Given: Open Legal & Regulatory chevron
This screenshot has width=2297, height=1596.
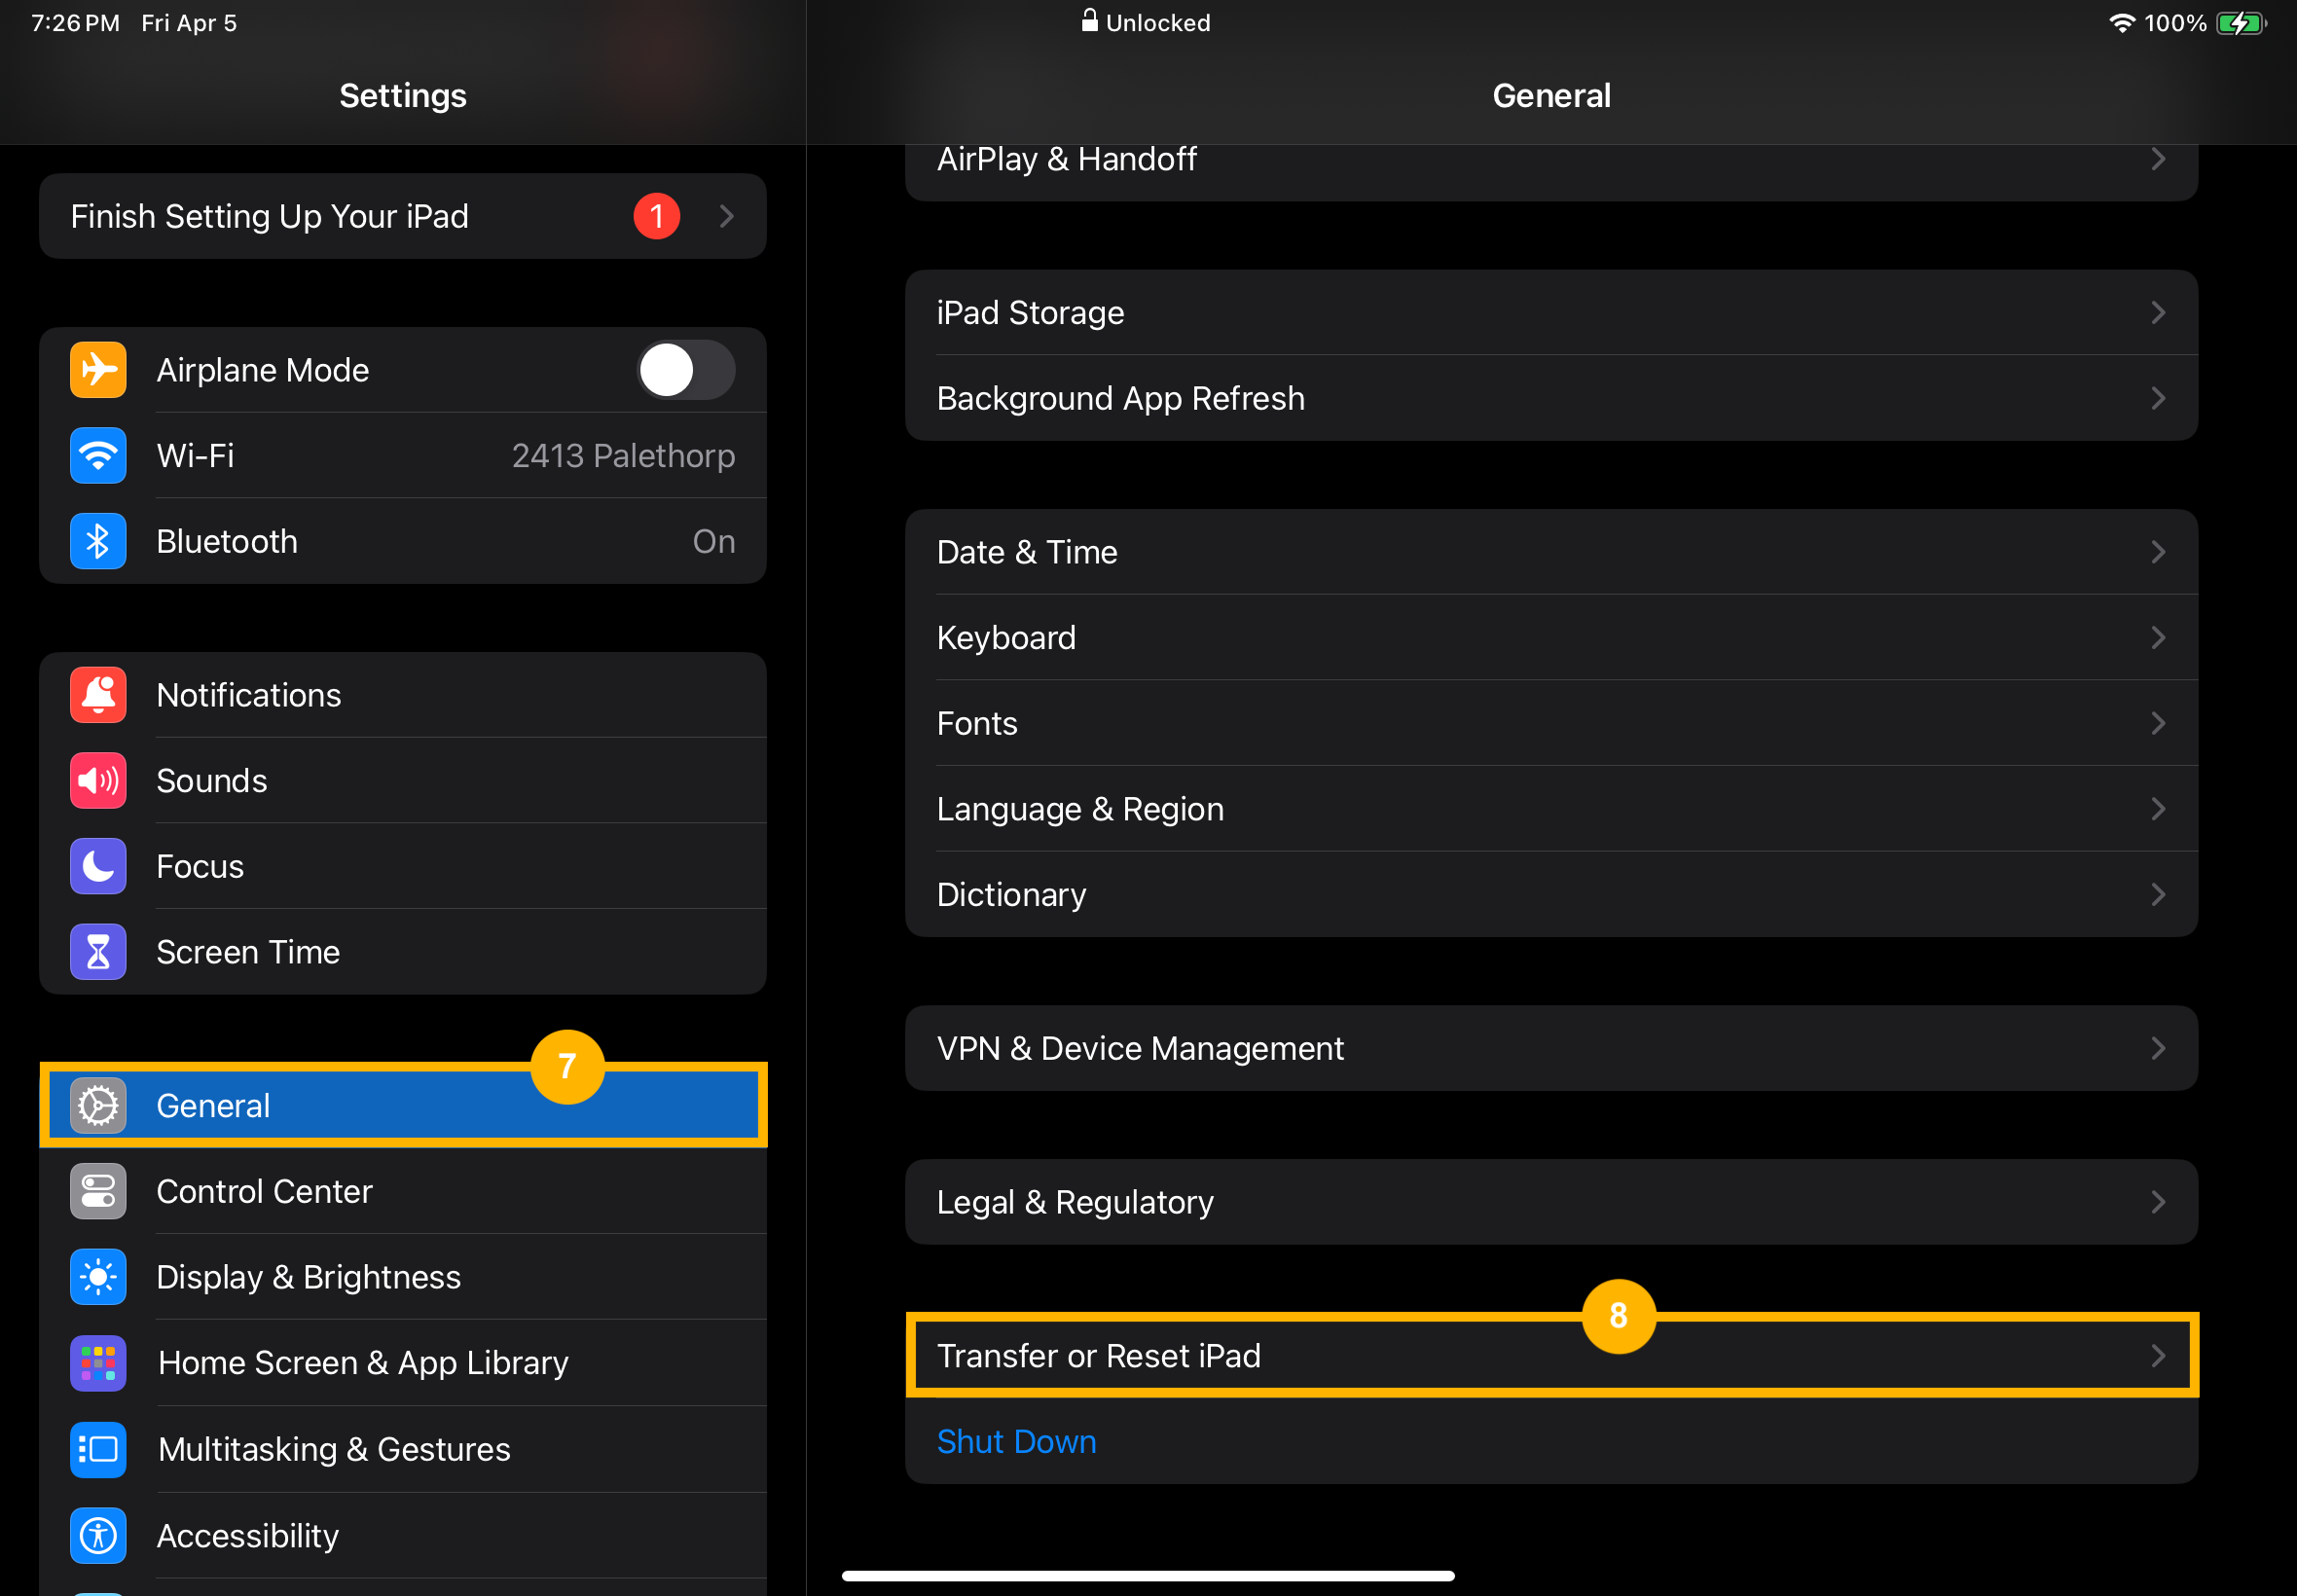Looking at the screenshot, I should pyautogui.click(x=2158, y=1202).
